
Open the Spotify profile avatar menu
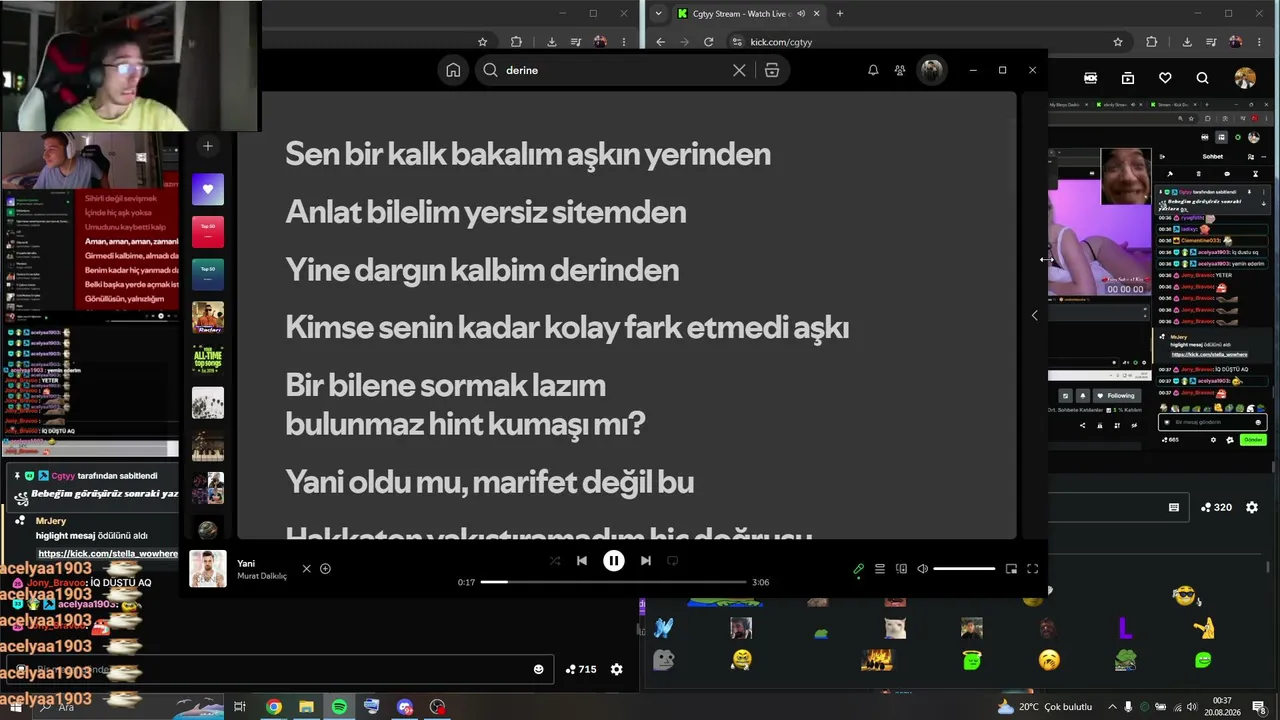[932, 70]
